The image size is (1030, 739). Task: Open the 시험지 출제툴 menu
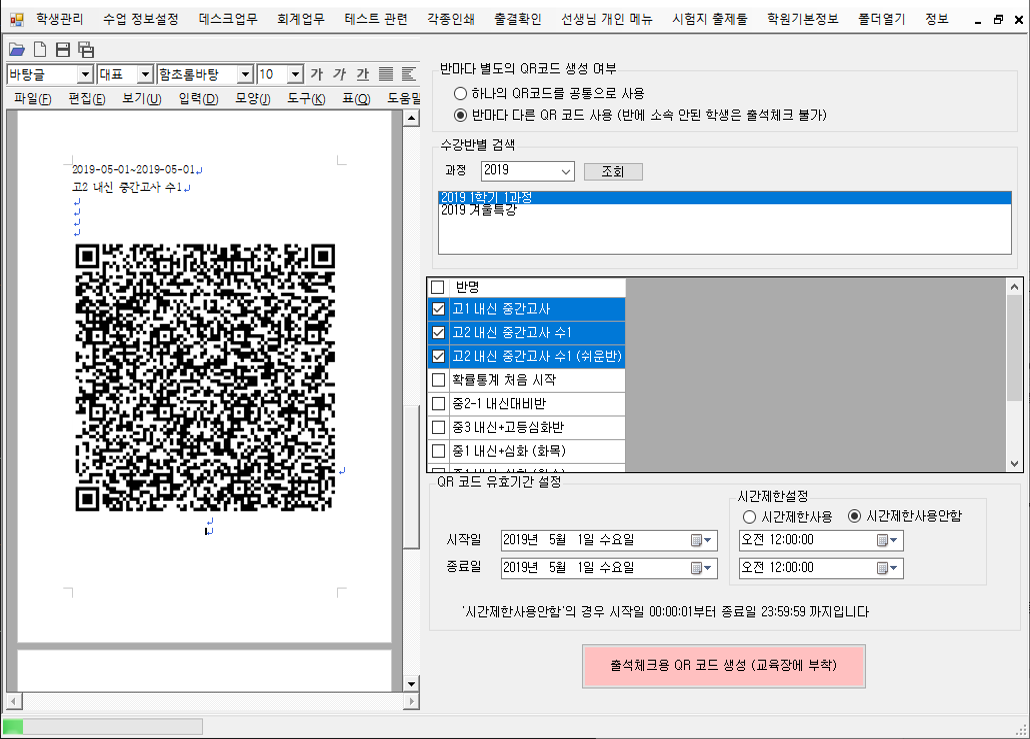coord(709,19)
